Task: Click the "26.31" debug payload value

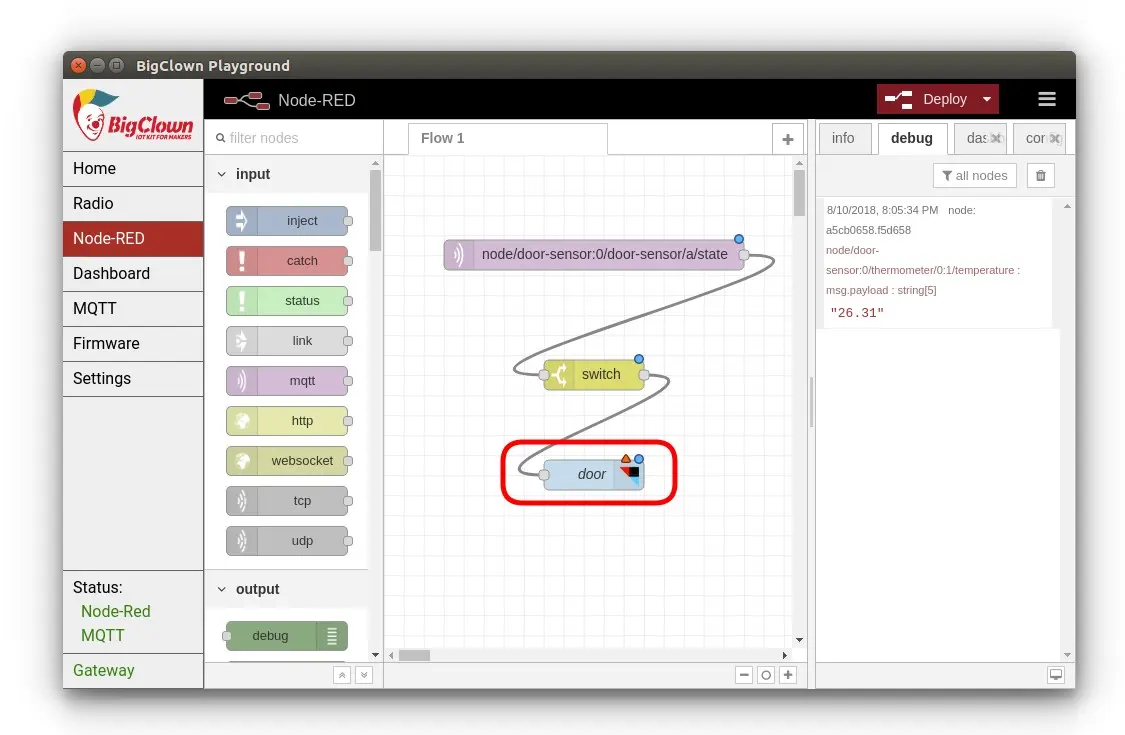Action: pyautogui.click(x=857, y=313)
